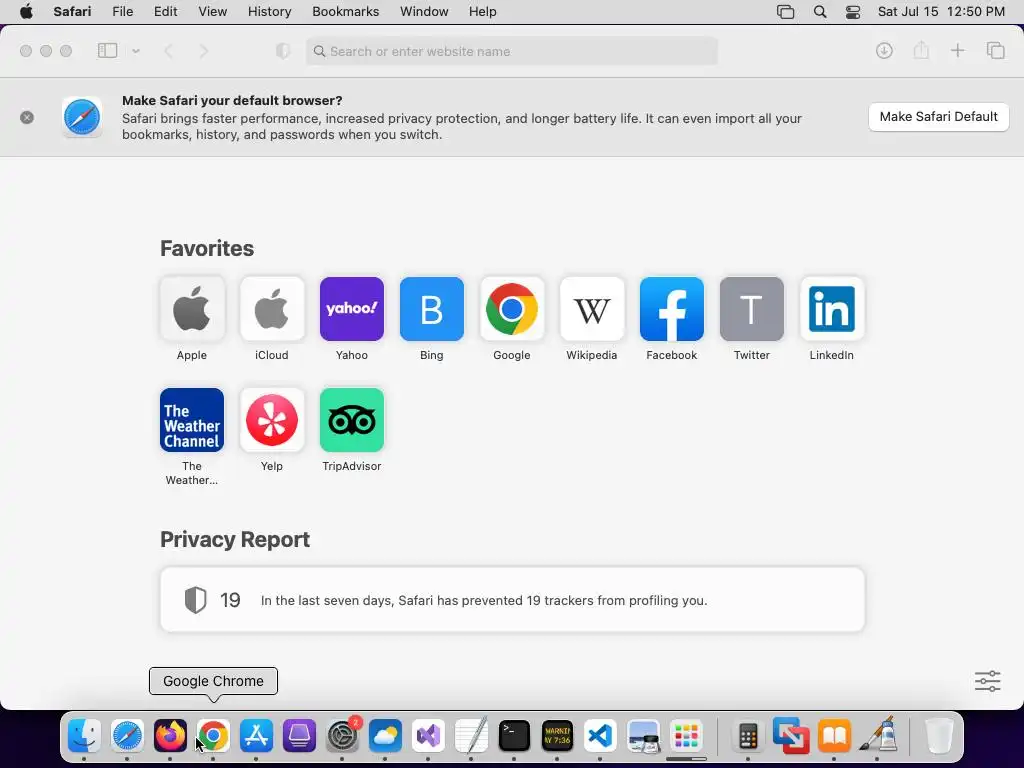Open the Apple menu
This screenshot has width=1024, height=768.
(26, 12)
